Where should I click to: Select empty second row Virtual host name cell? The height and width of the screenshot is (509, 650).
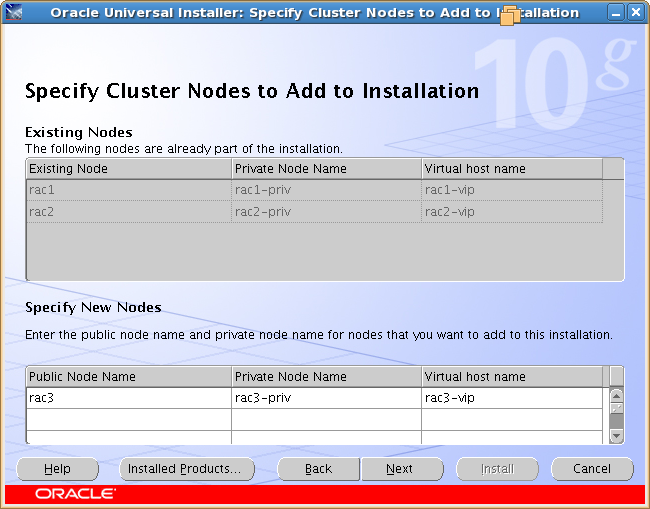click(512, 419)
